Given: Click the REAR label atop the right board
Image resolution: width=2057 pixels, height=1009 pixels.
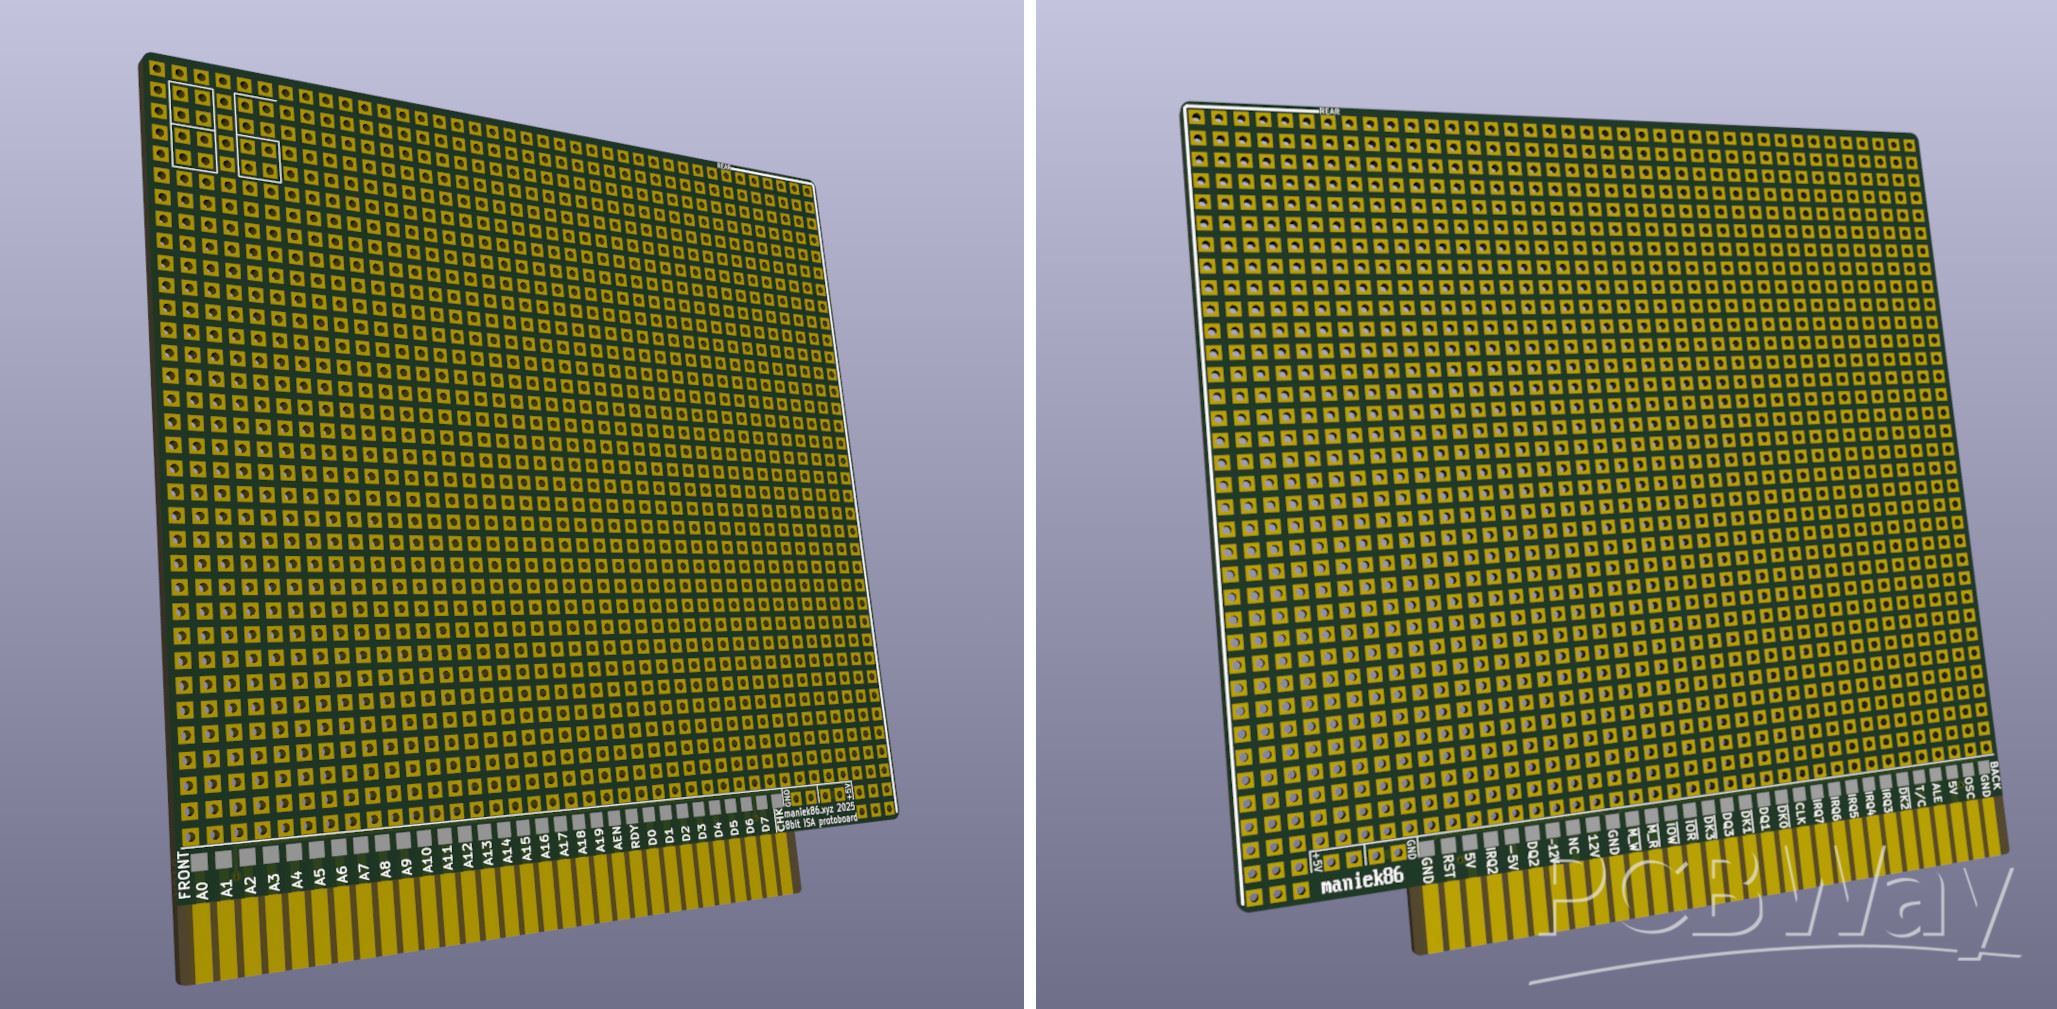Looking at the screenshot, I should click(1329, 111).
